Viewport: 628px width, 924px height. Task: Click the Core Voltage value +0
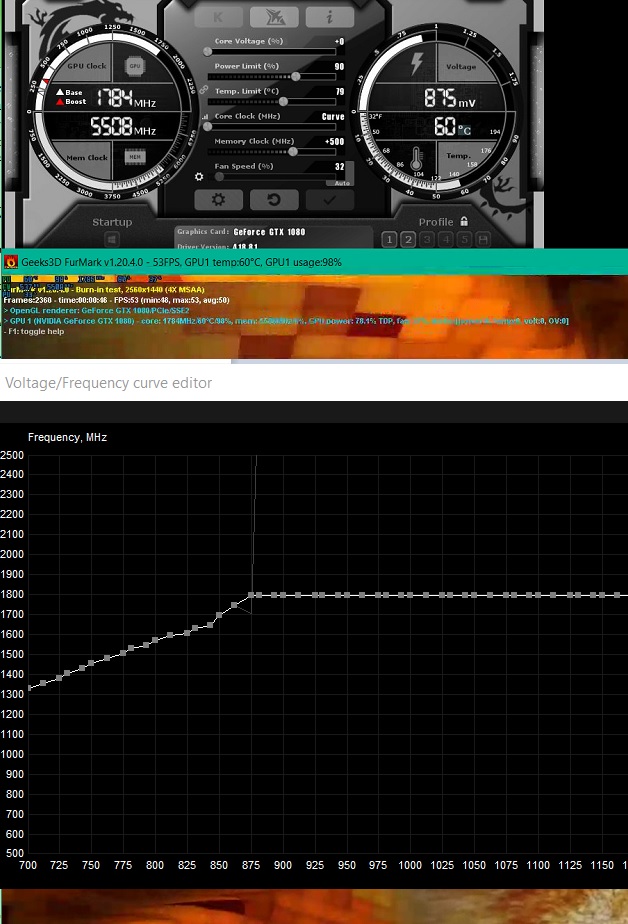(339, 41)
